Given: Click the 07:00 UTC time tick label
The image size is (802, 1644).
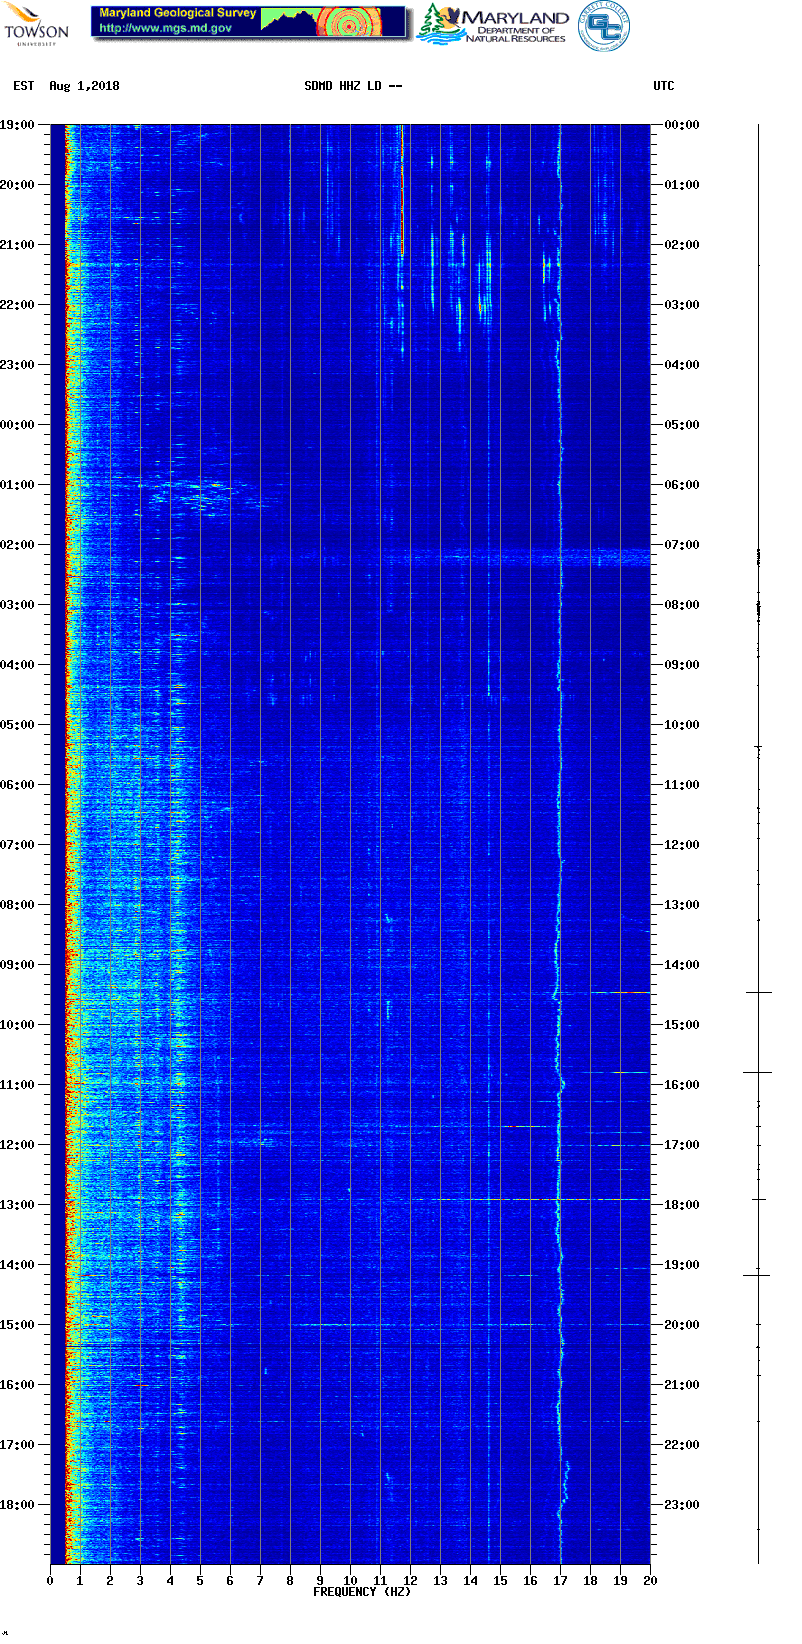Looking at the screenshot, I should (x=682, y=545).
